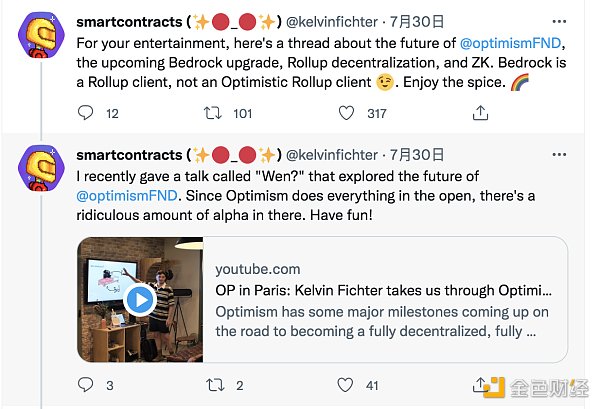Open the second tweet's 7月30日 timestamp
Screen dimensions: 600x409
(416, 154)
